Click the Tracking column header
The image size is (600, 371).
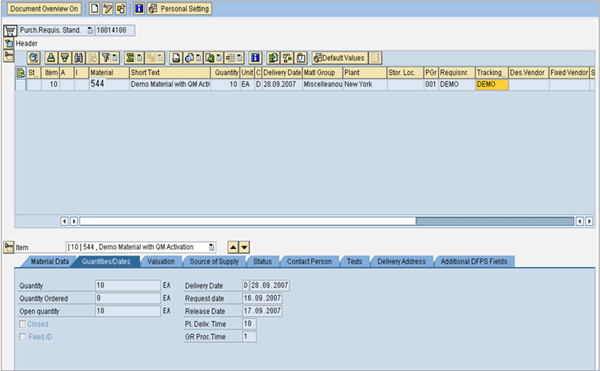click(492, 73)
